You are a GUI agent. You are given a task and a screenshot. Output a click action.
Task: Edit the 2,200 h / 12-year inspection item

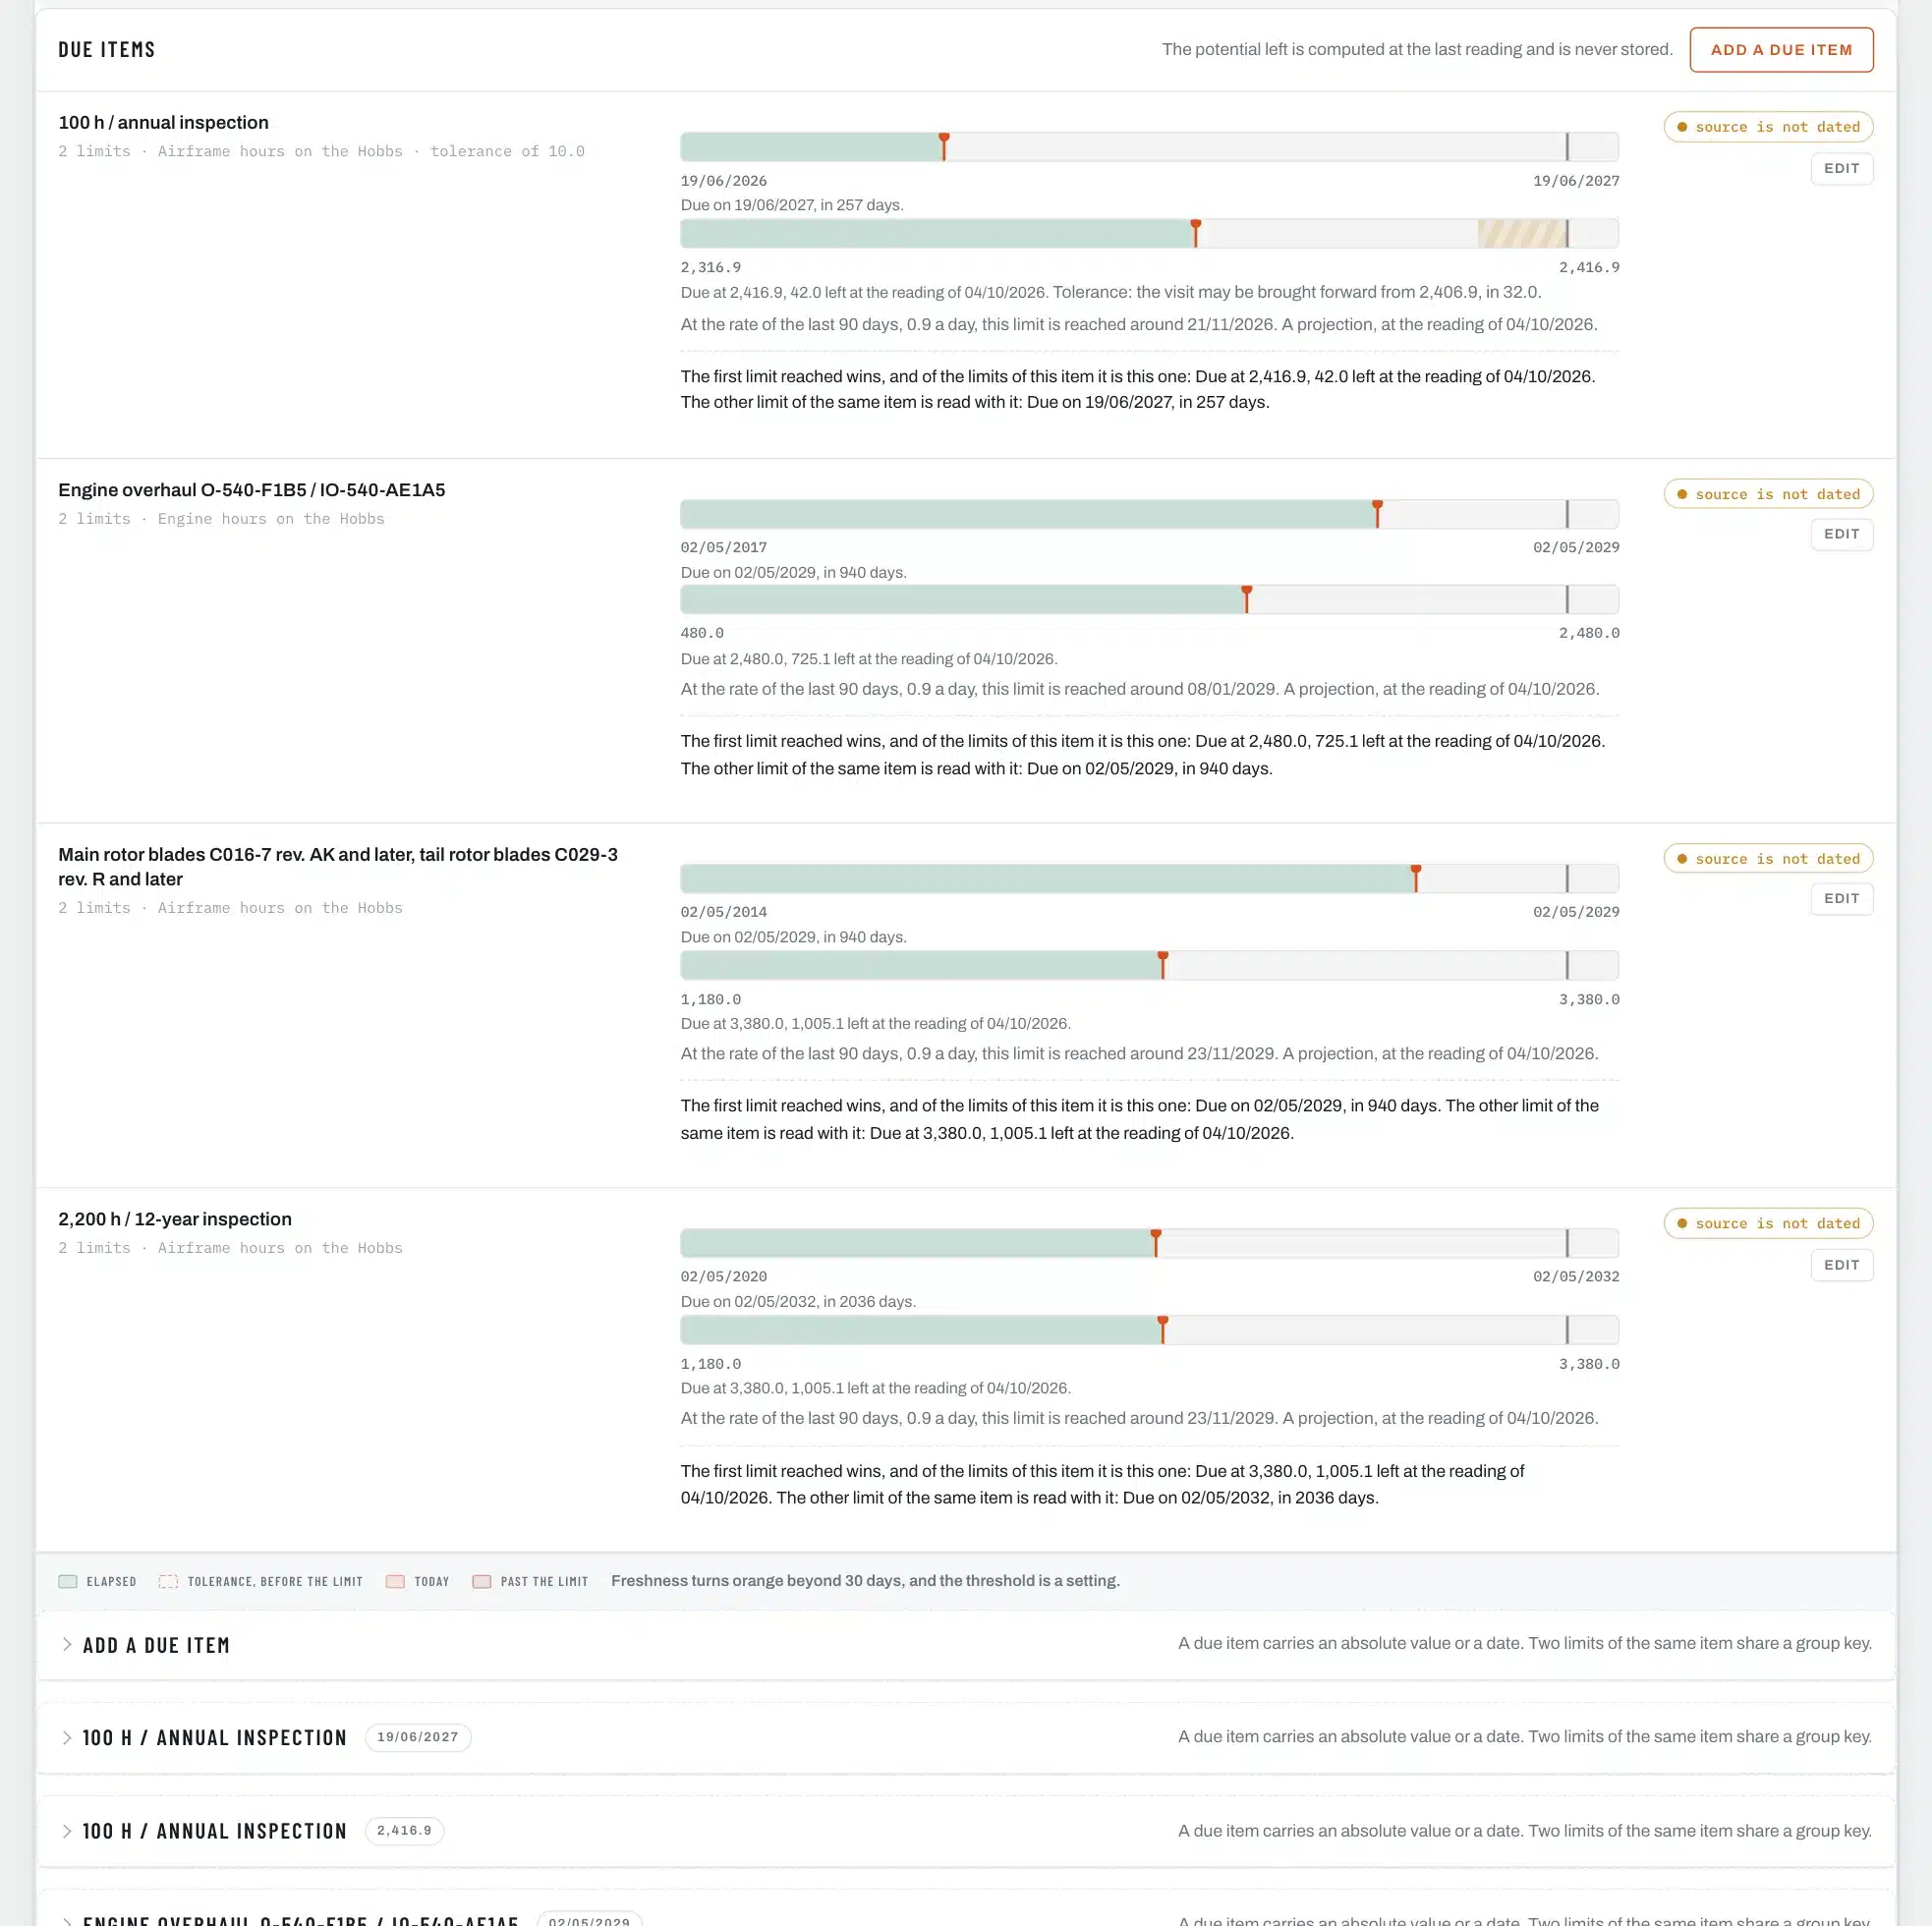[1841, 1265]
